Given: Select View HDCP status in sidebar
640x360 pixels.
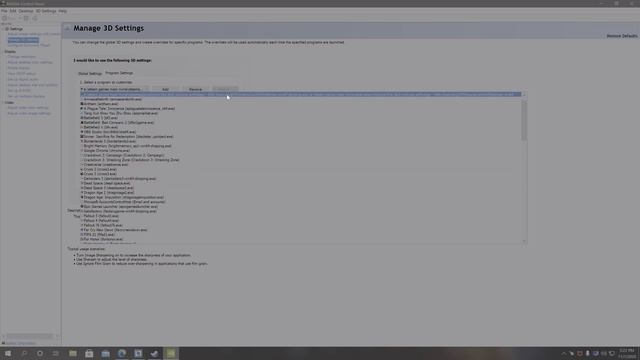Looking at the screenshot, I should (x=21, y=74).
